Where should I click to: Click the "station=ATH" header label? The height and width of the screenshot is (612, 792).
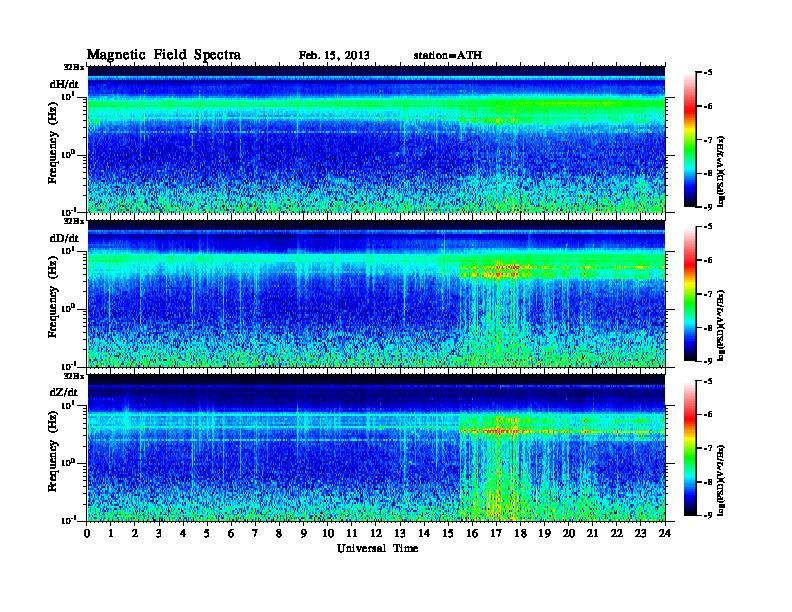pos(448,56)
